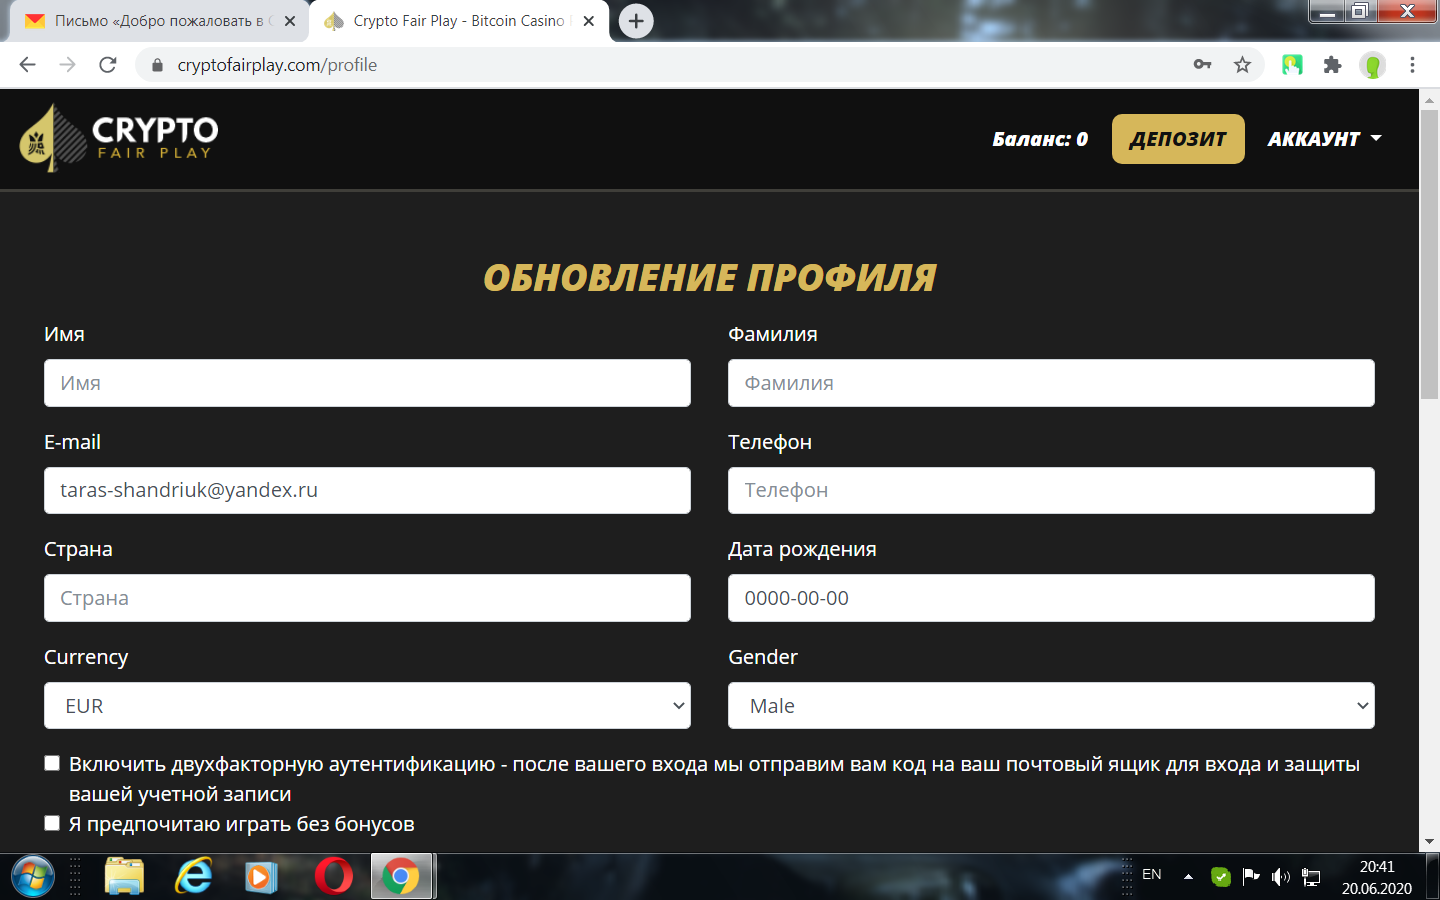The image size is (1440, 900).
Task: Enable two-factor authentication checkbox
Action: click(x=52, y=764)
